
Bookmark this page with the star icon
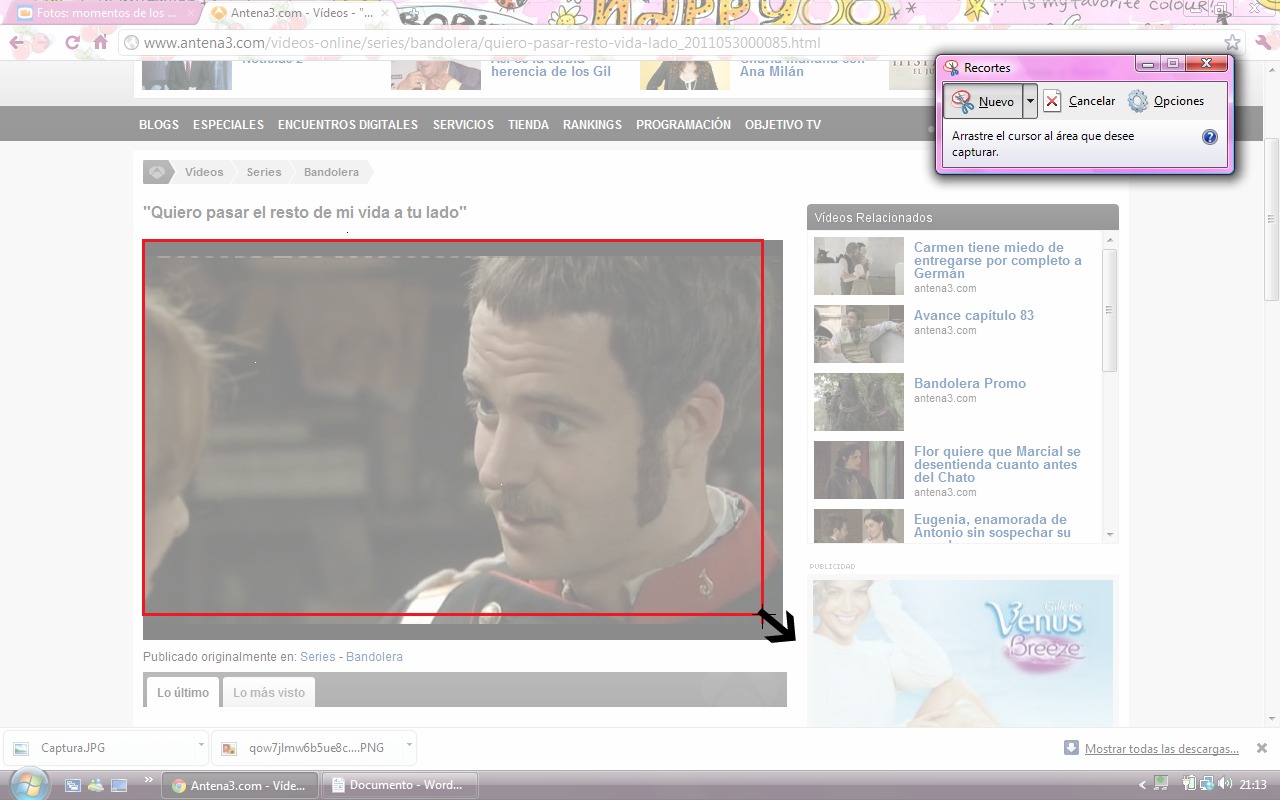[1233, 43]
